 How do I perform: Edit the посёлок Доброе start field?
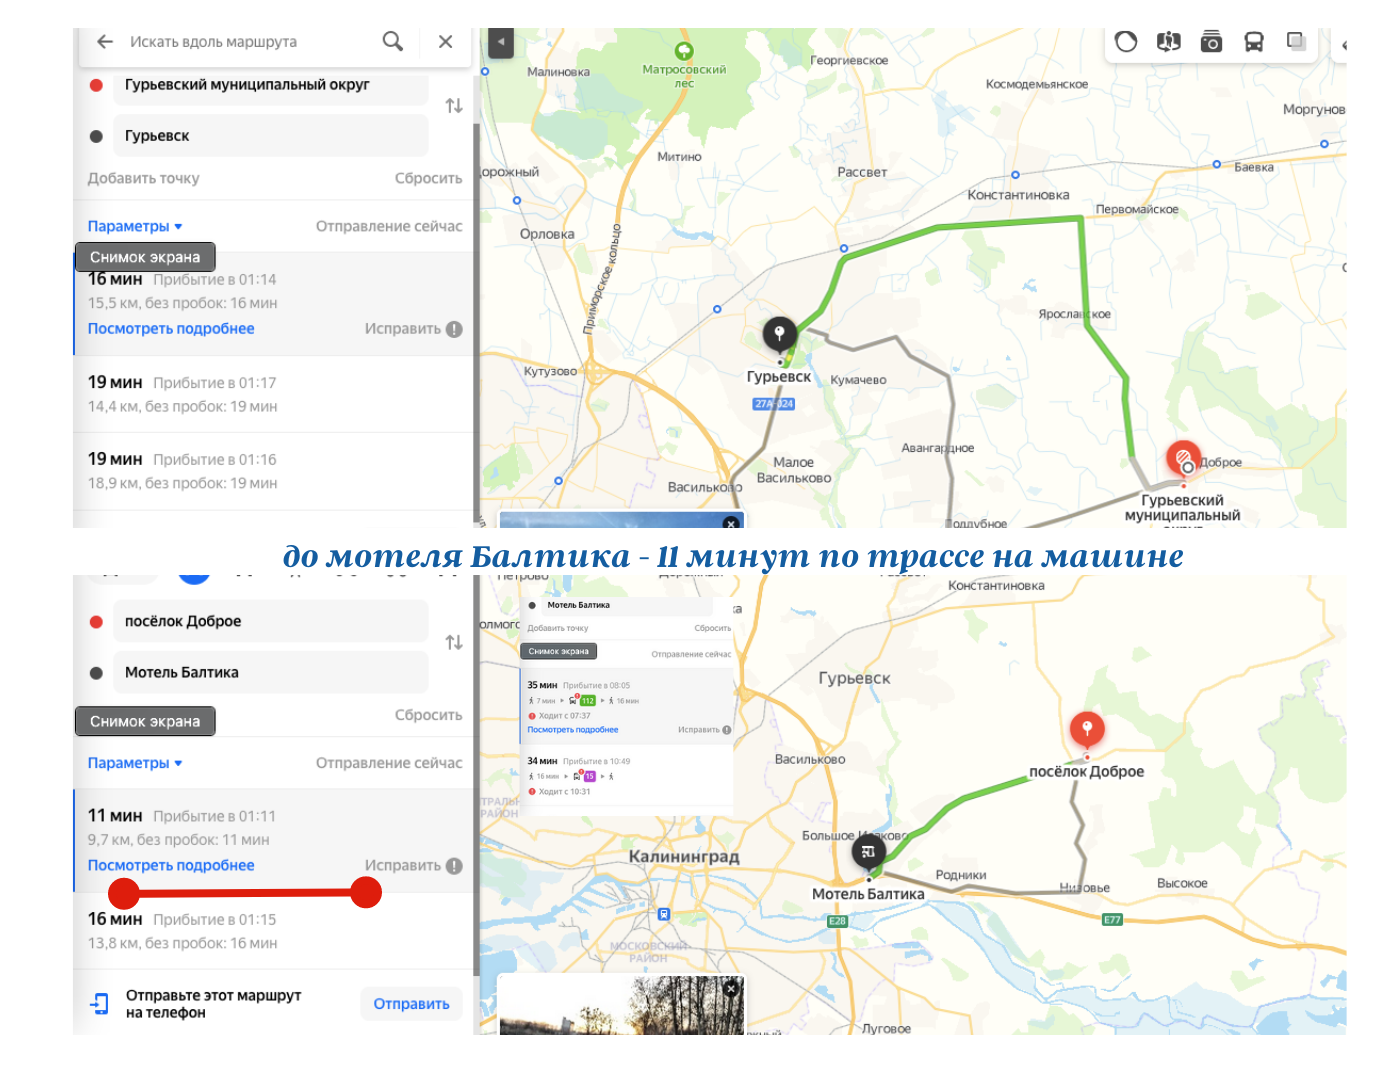pos(270,621)
